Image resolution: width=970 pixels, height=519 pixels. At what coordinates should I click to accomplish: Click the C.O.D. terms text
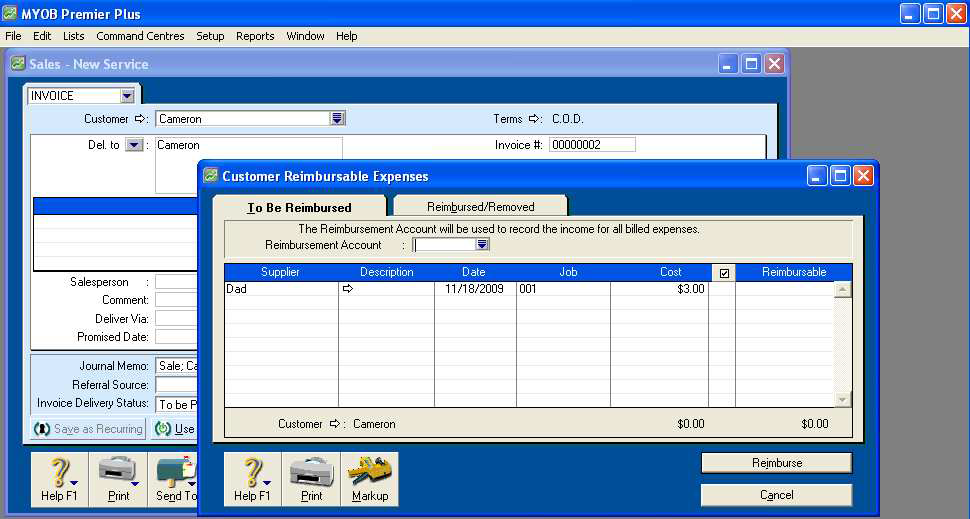point(568,119)
